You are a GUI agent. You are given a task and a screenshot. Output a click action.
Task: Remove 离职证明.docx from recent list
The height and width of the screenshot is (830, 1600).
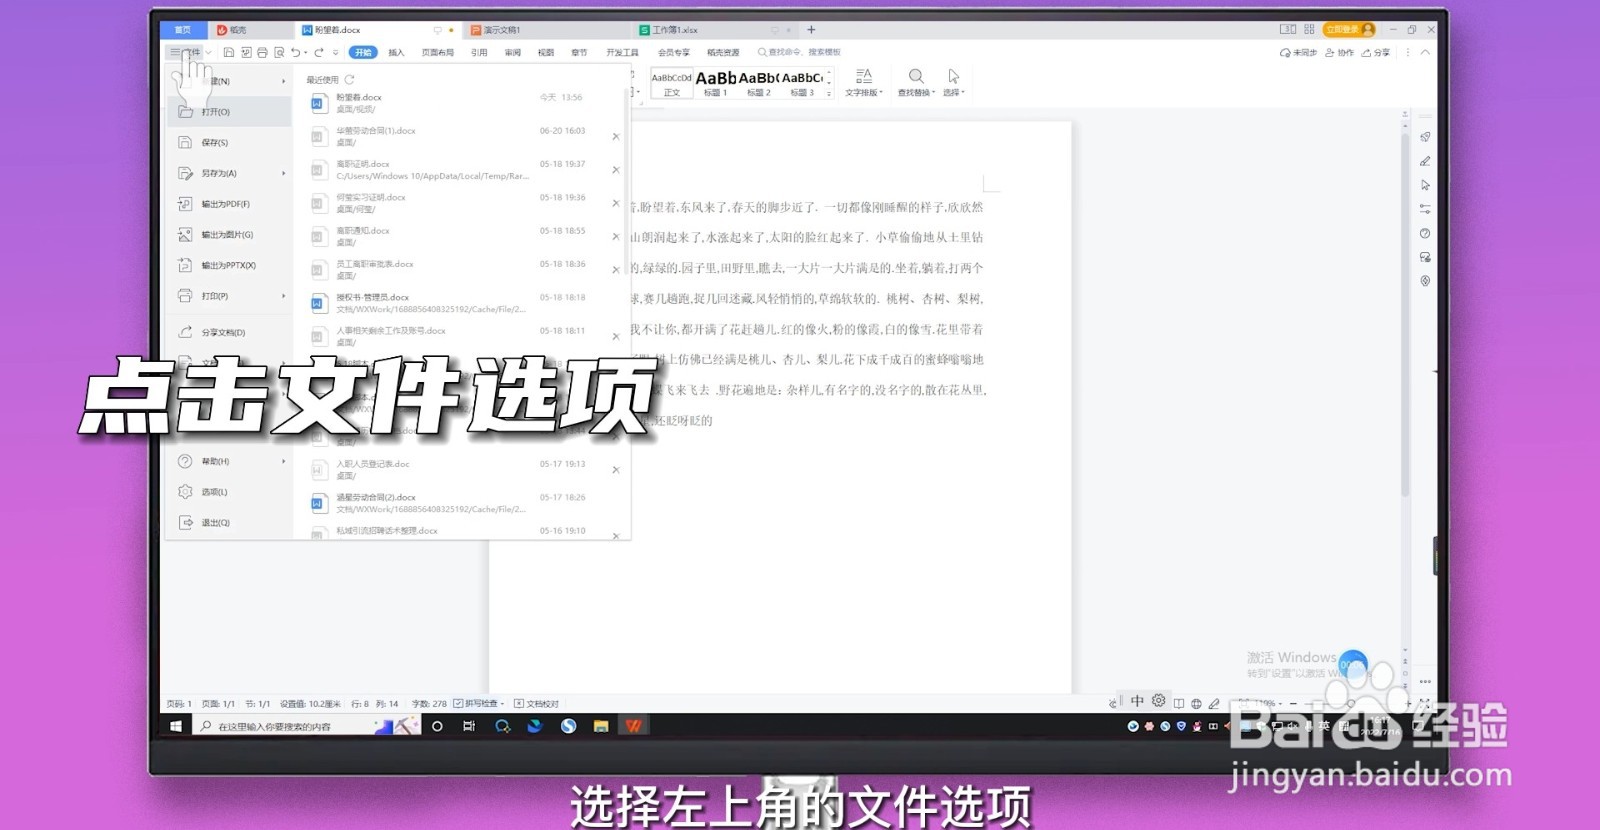[616, 170]
